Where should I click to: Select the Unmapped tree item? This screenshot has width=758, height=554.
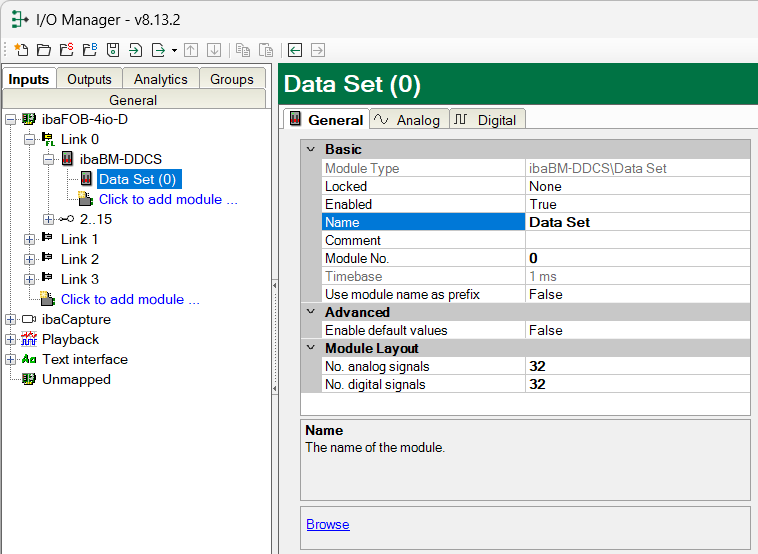76,379
